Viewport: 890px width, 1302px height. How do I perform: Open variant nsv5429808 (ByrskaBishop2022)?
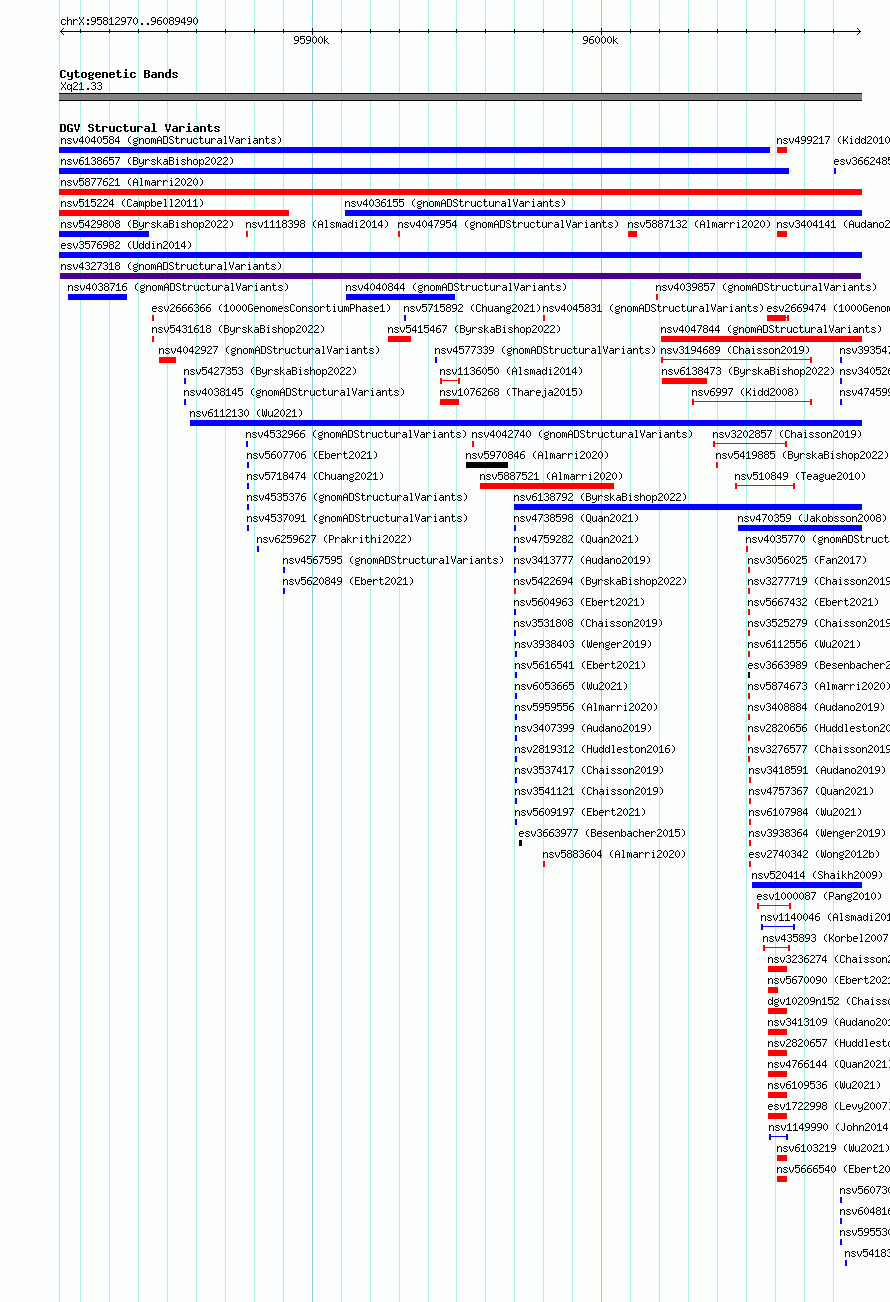[x=147, y=224]
